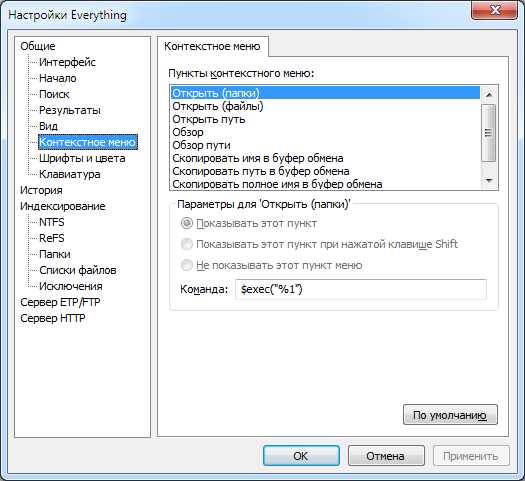Select 'Общие' in settings tree

point(38,46)
